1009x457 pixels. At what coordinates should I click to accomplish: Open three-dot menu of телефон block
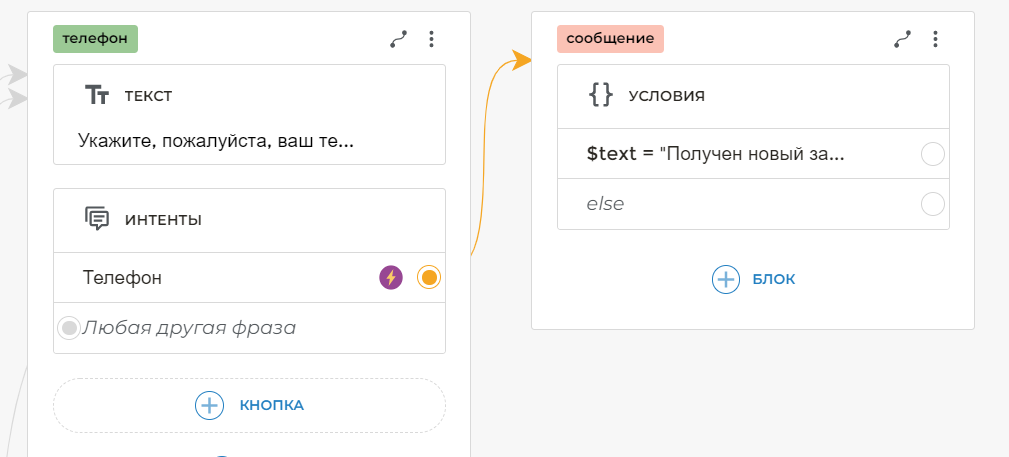point(431,39)
